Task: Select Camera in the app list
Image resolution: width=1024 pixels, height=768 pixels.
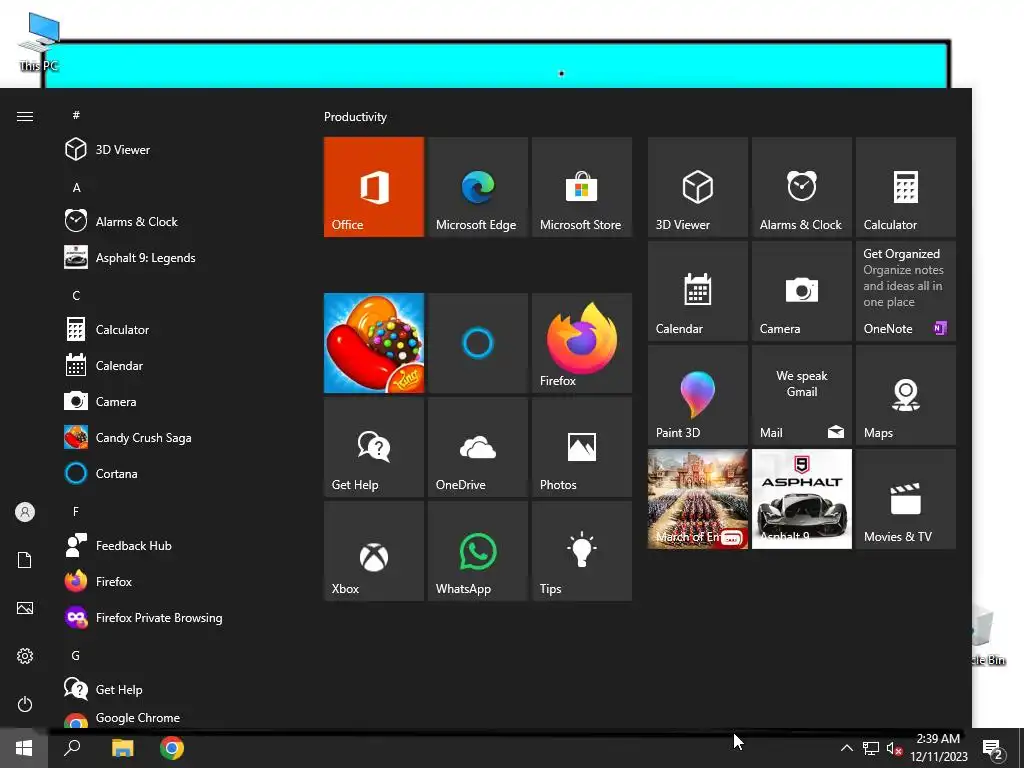Action: 176,402
